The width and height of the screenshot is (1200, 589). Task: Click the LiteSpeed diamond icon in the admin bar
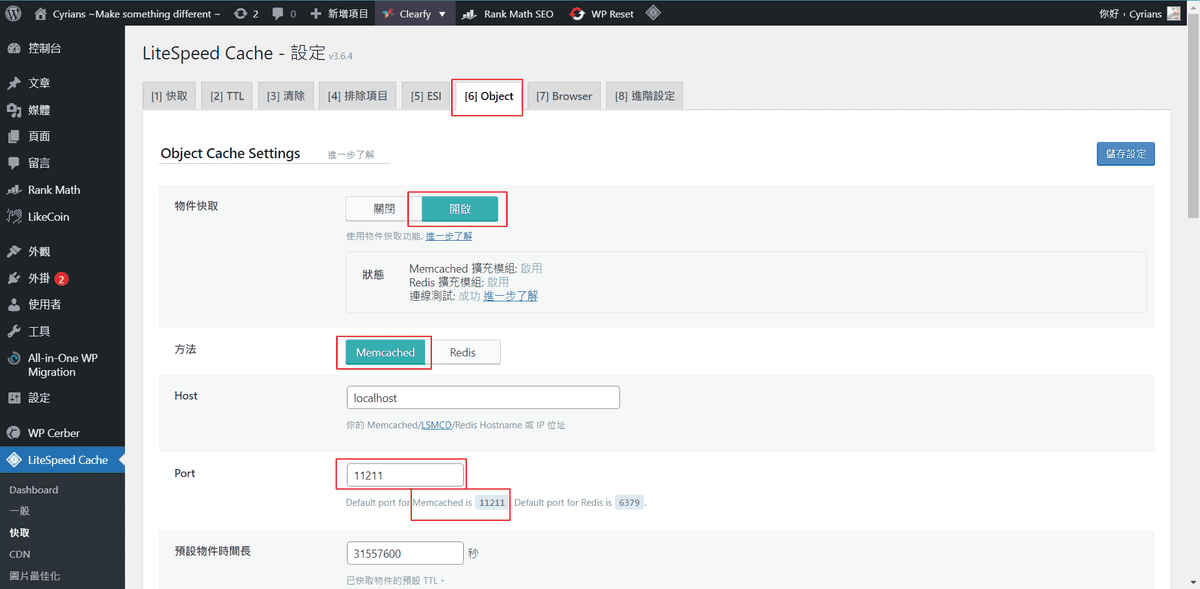coord(652,14)
